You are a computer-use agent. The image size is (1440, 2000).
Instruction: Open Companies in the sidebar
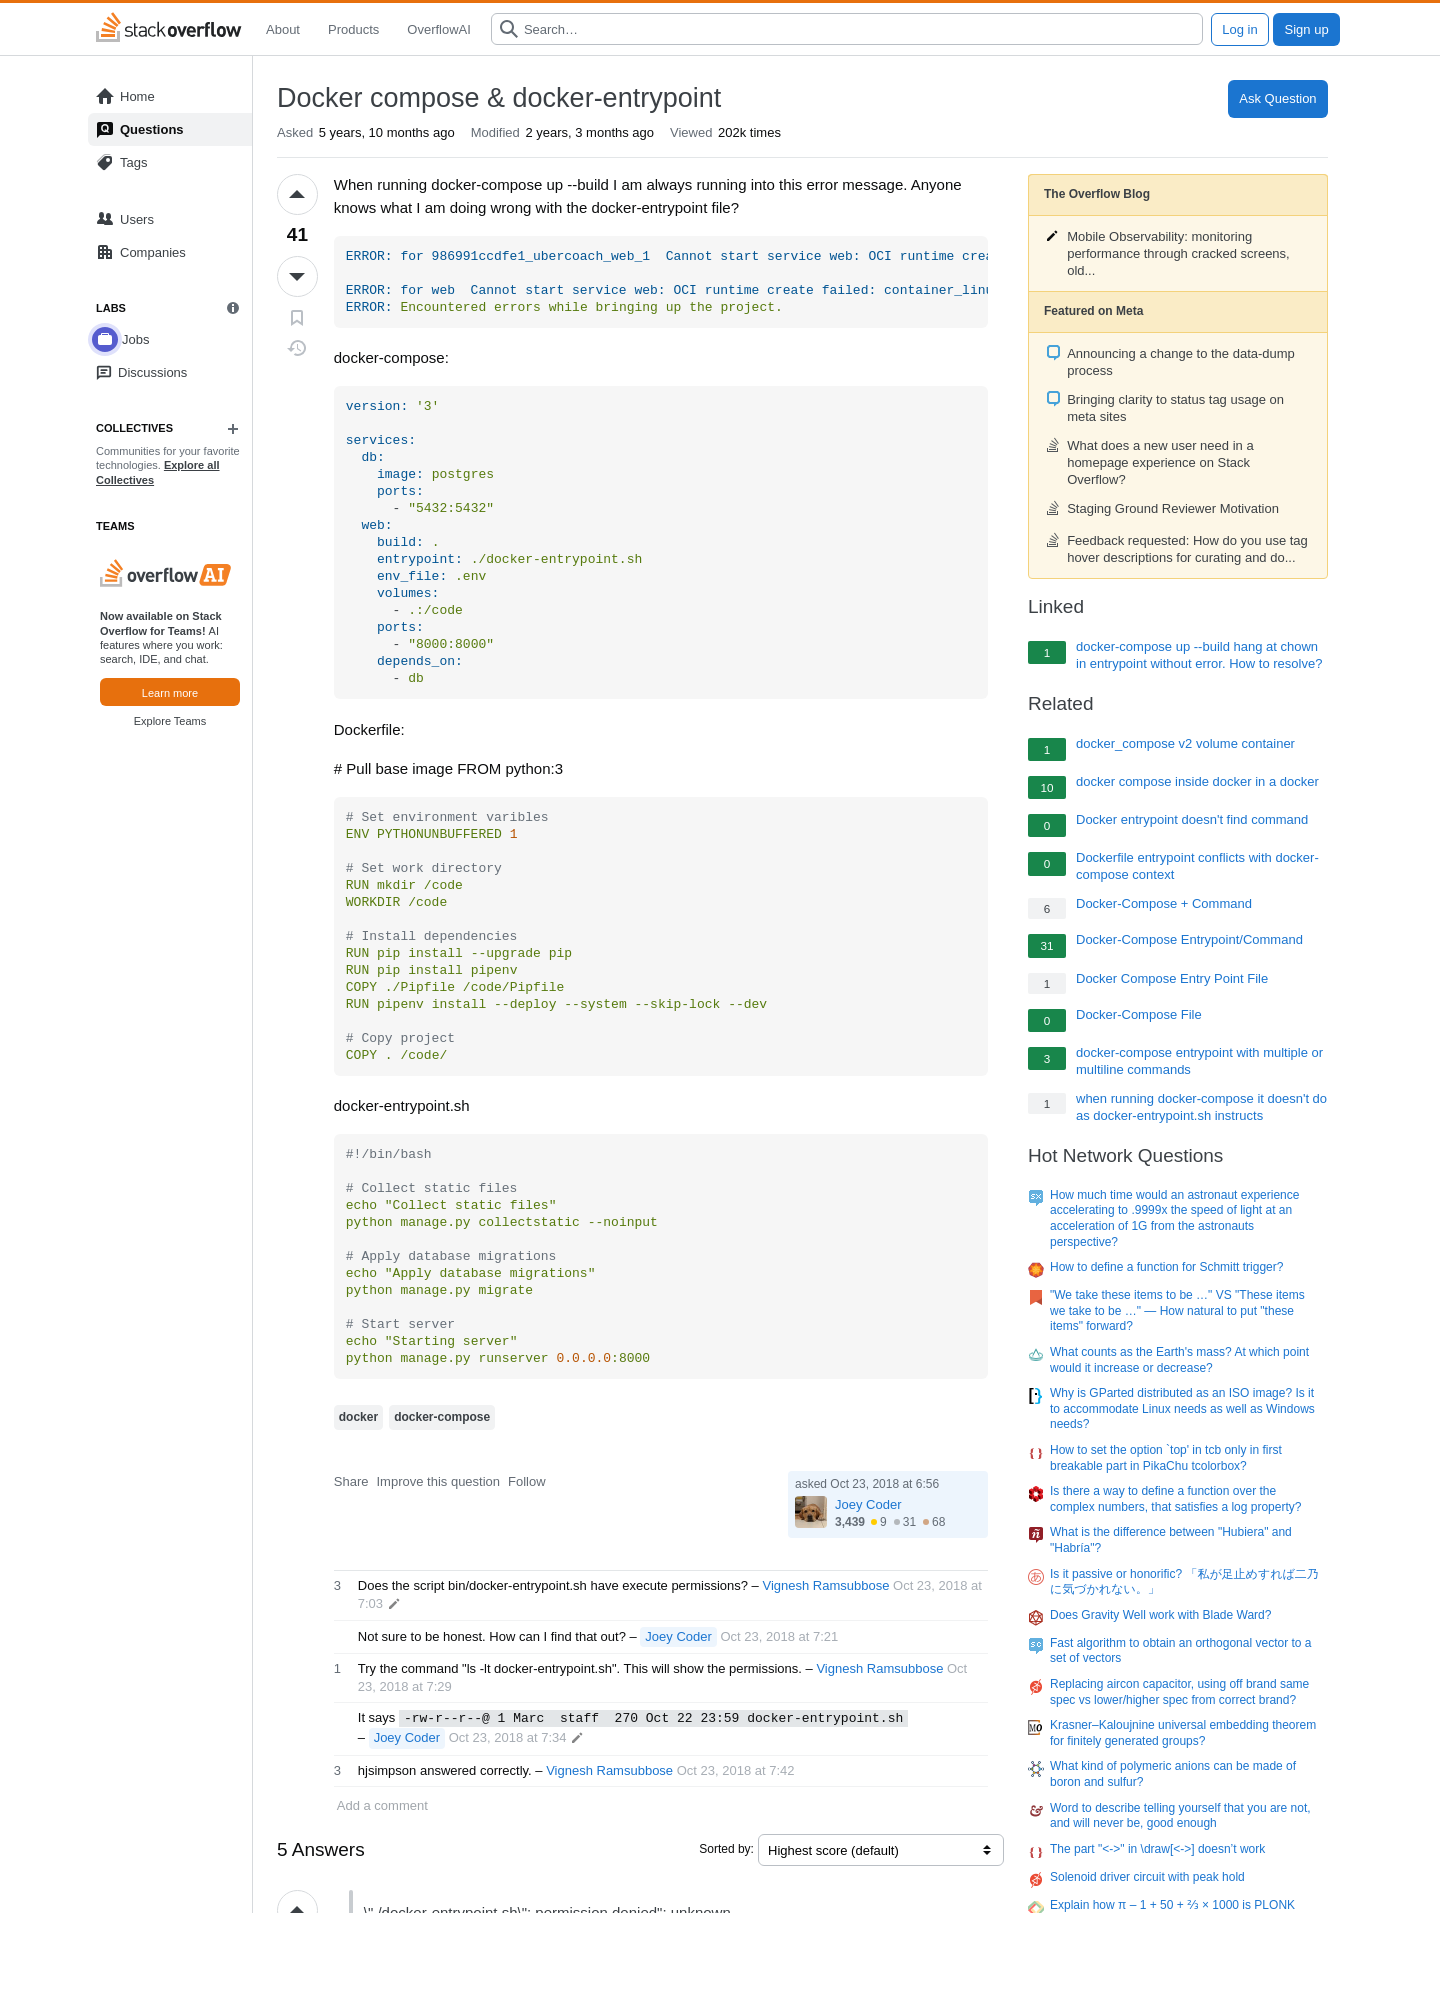[x=170, y=252]
